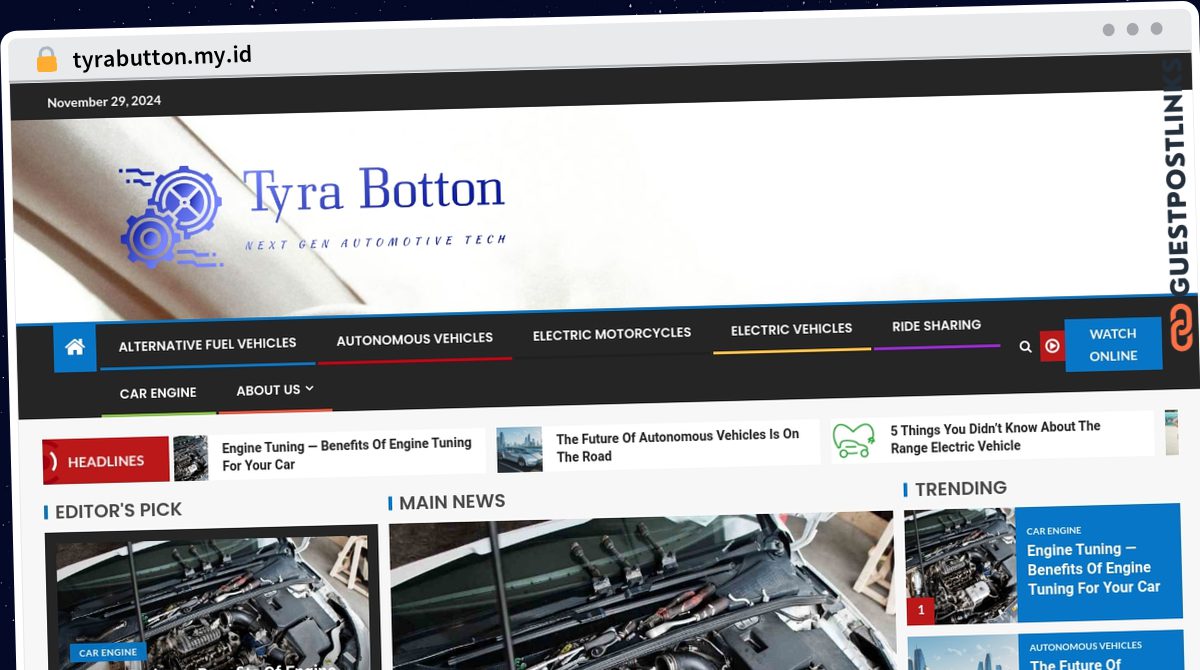Read The Future Of Autonomous Vehicles headline
Image resolution: width=1200 pixels, height=670 pixels.
point(678,446)
